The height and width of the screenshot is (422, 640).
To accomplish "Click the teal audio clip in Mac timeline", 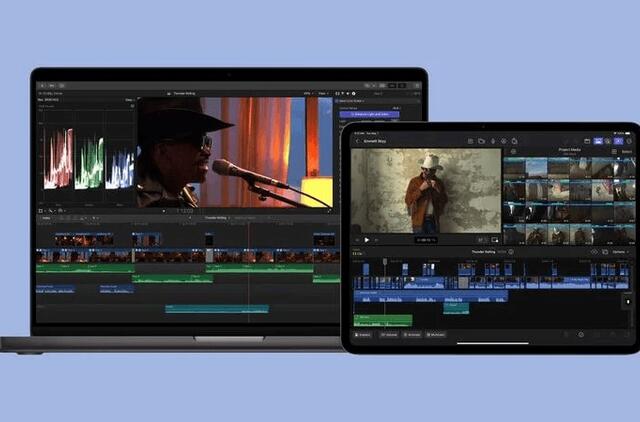I will pyautogui.click(x=216, y=309).
